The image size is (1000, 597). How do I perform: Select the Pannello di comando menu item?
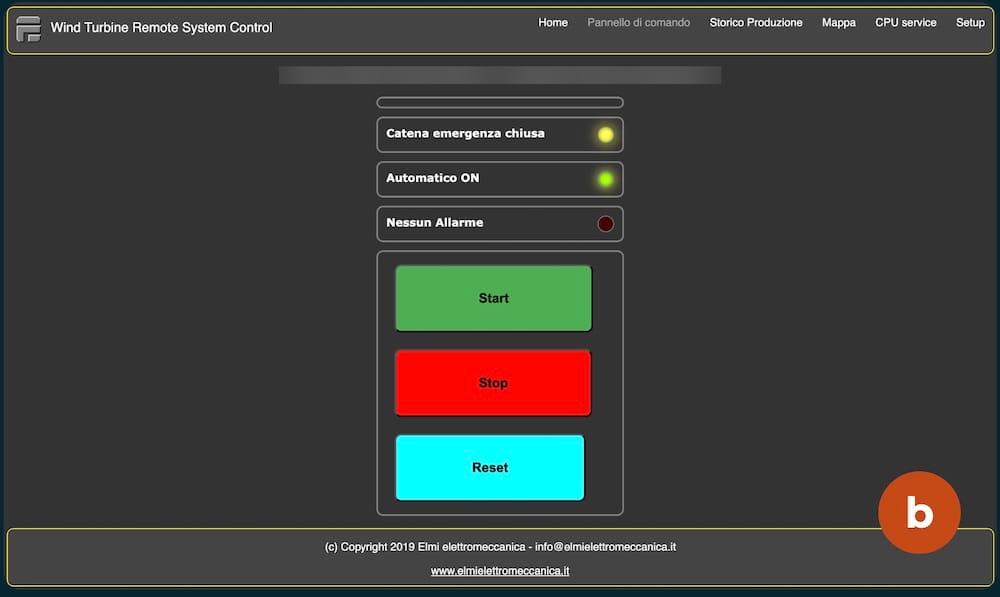(638, 22)
